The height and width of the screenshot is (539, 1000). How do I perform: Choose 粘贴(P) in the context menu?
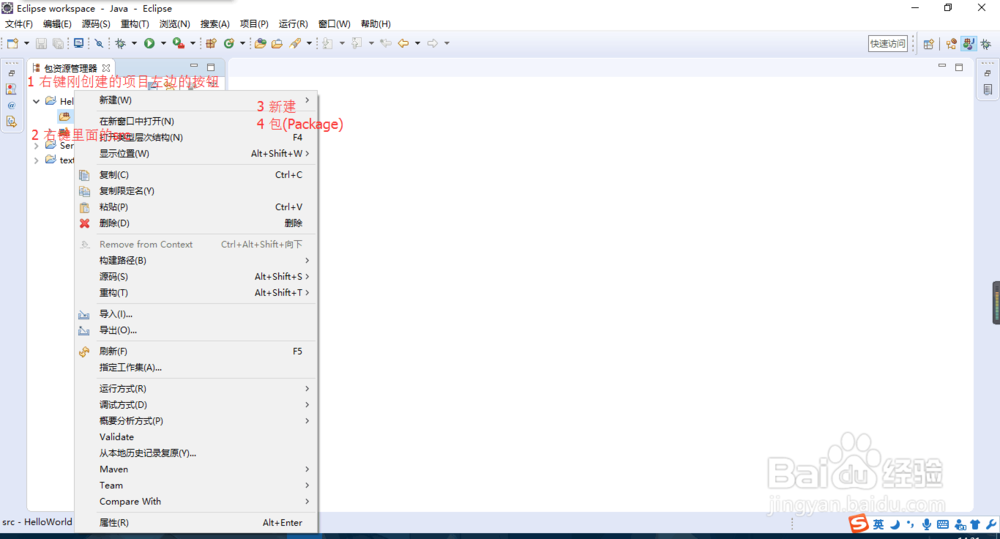pos(196,207)
